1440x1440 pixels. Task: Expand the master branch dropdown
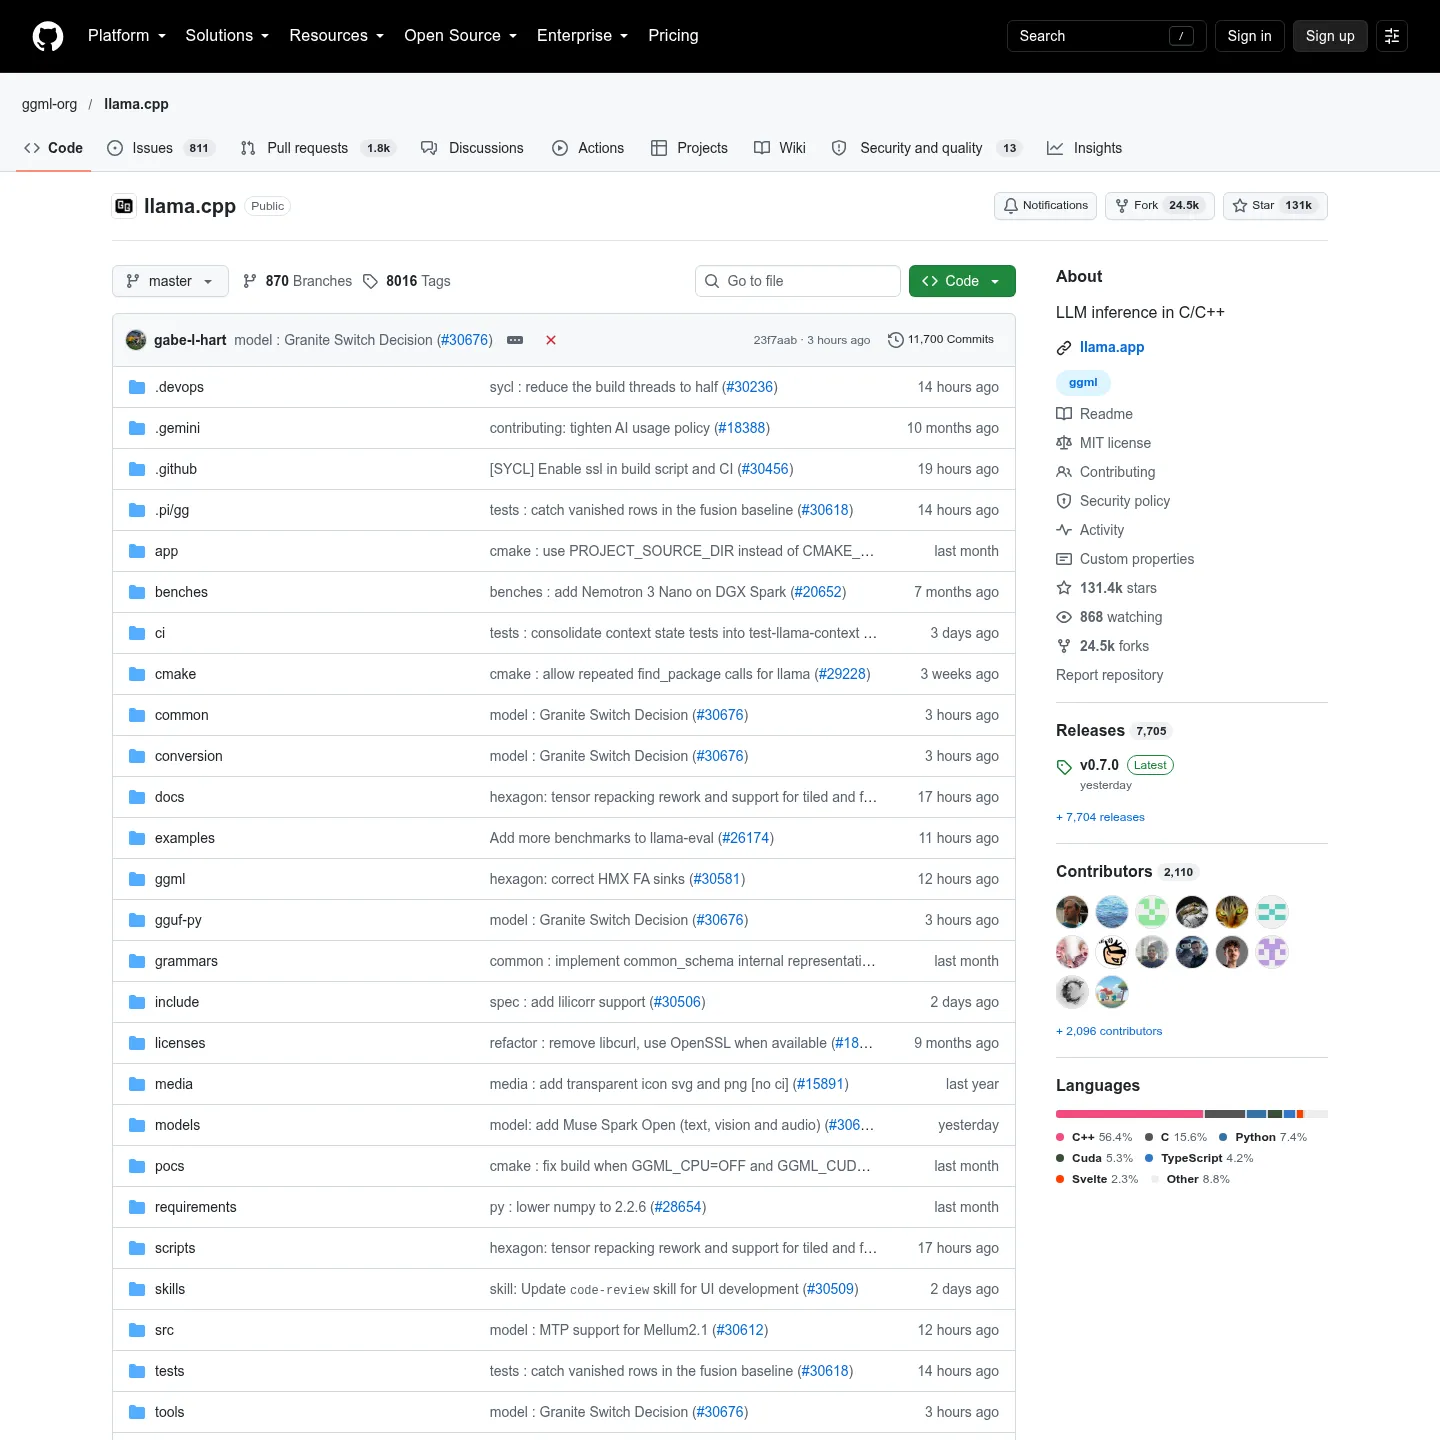(x=170, y=281)
